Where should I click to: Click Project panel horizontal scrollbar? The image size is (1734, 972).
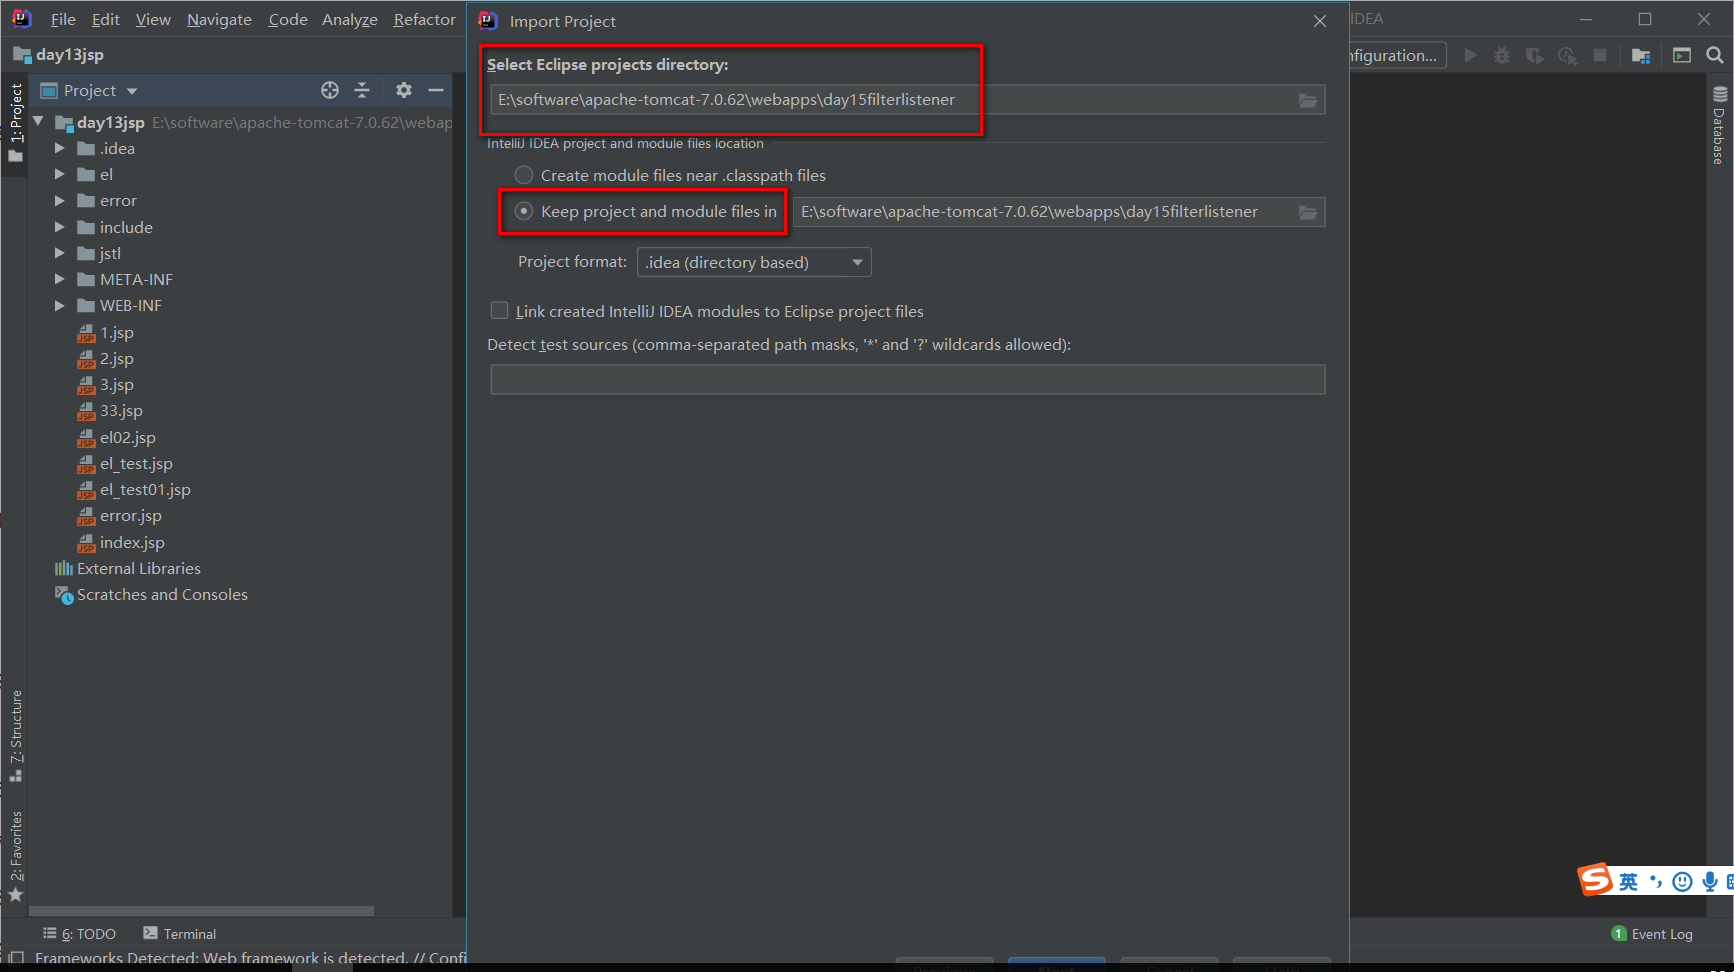(x=202, y=911)
